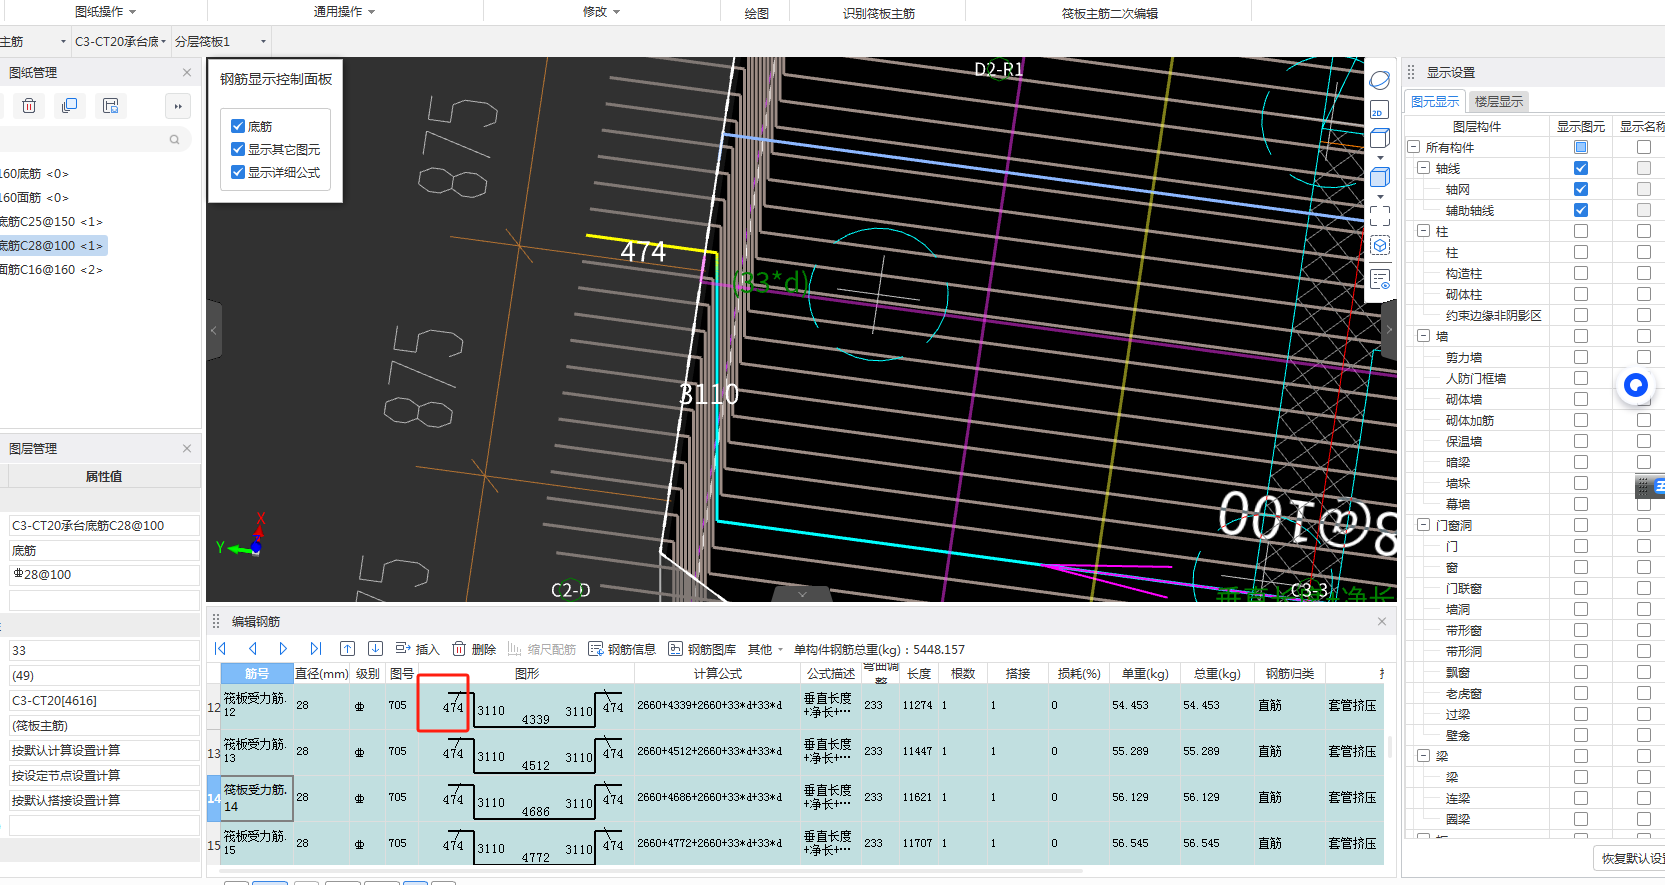Close the 编辑钢筋 panel

(x=1382, y=621)
